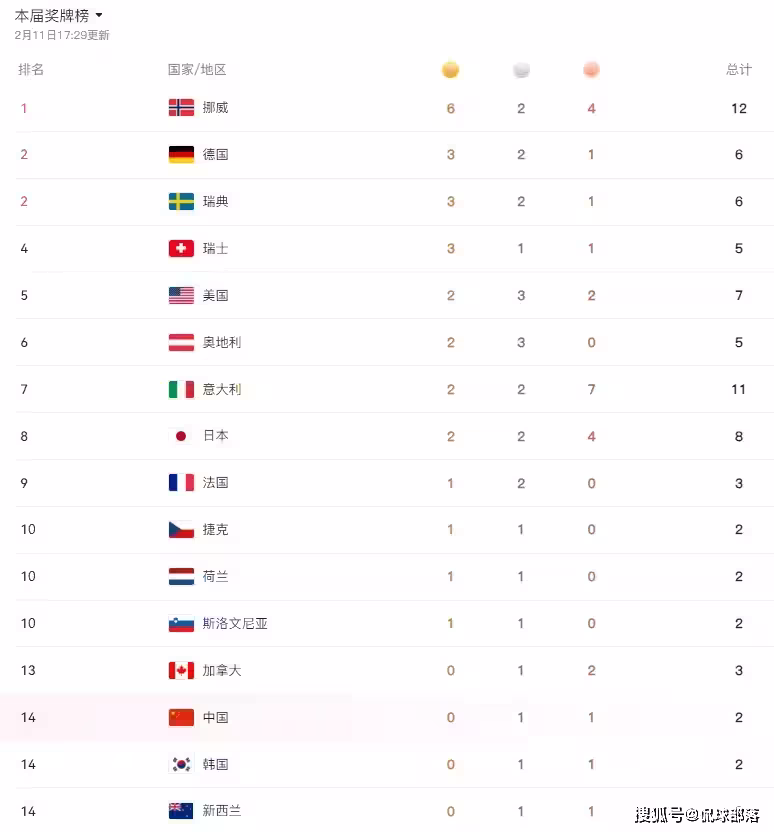Screen dimensions: 774x832
Task: Click the Switzerland flag icon
Action: point(181,249)
